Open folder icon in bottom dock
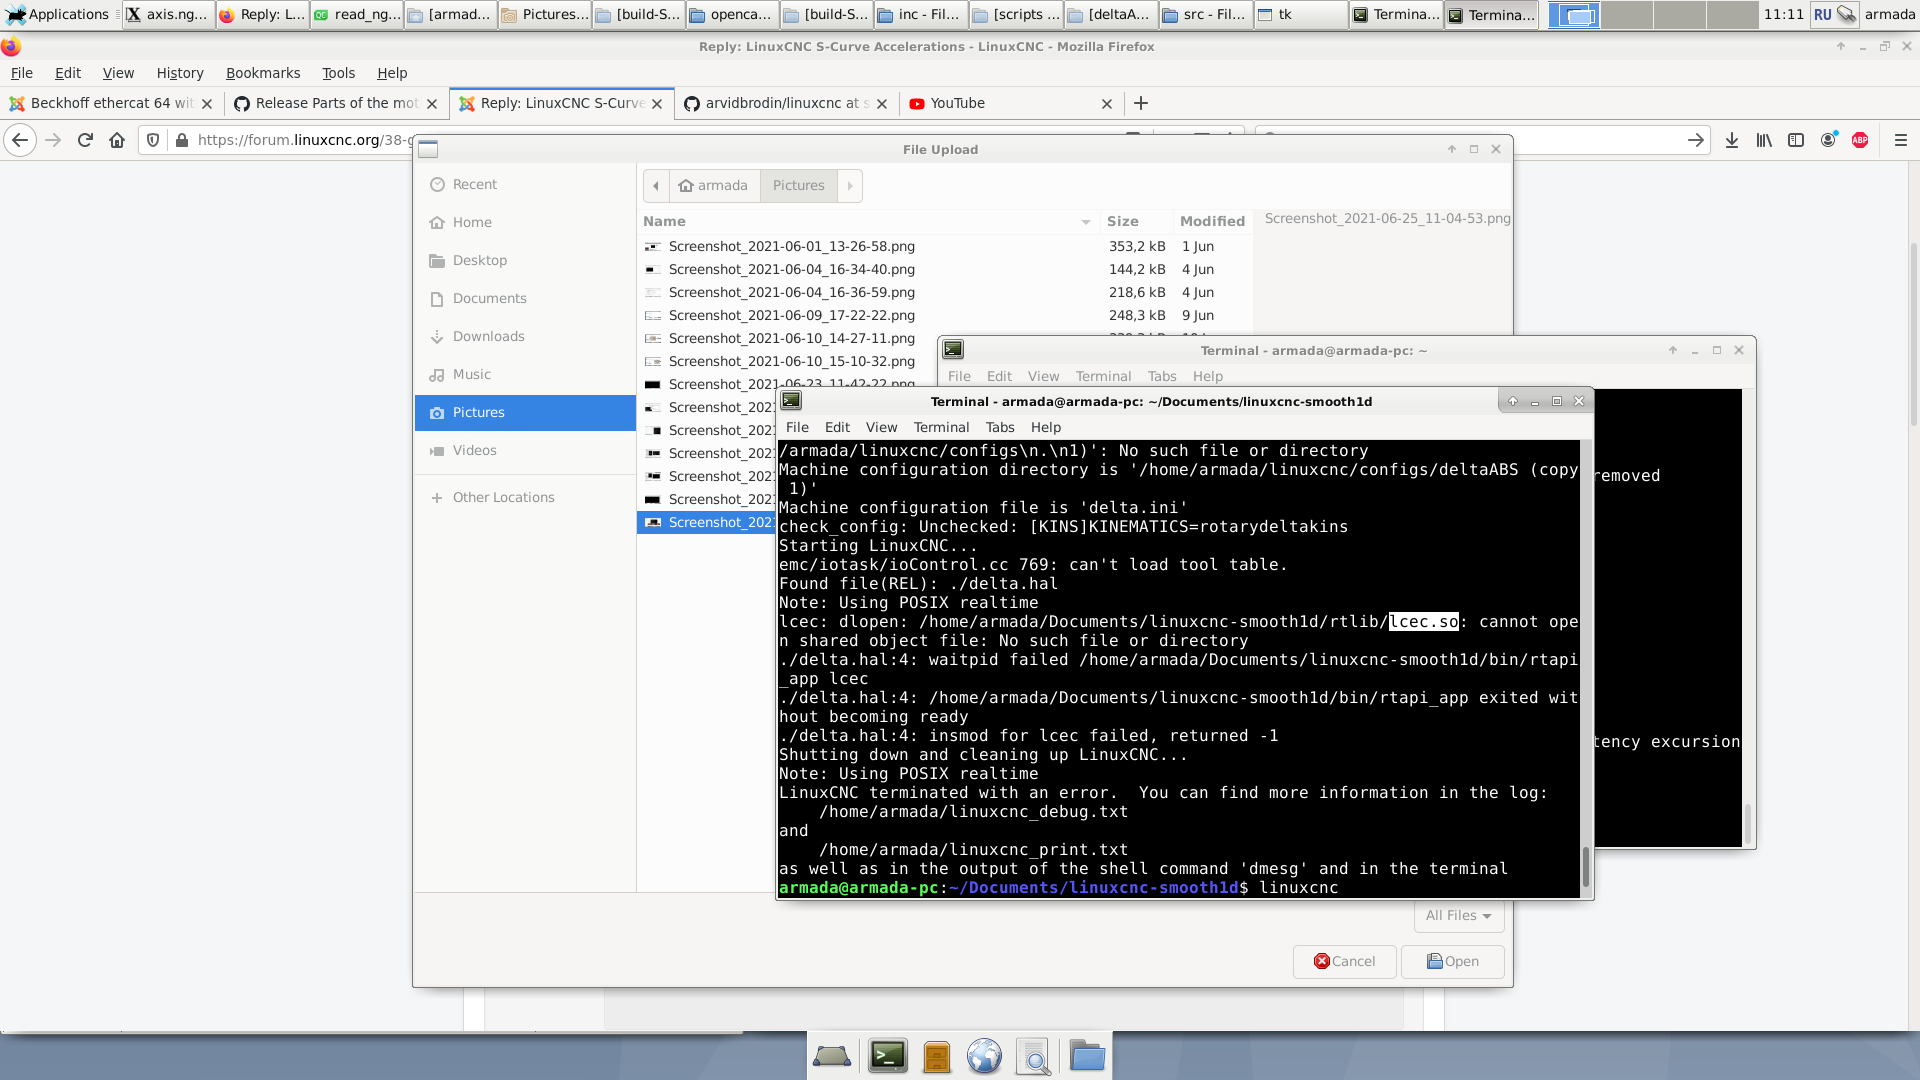This screenshot has width=1920, height=1080. pyautogui.click(x=1087, y=1056)
